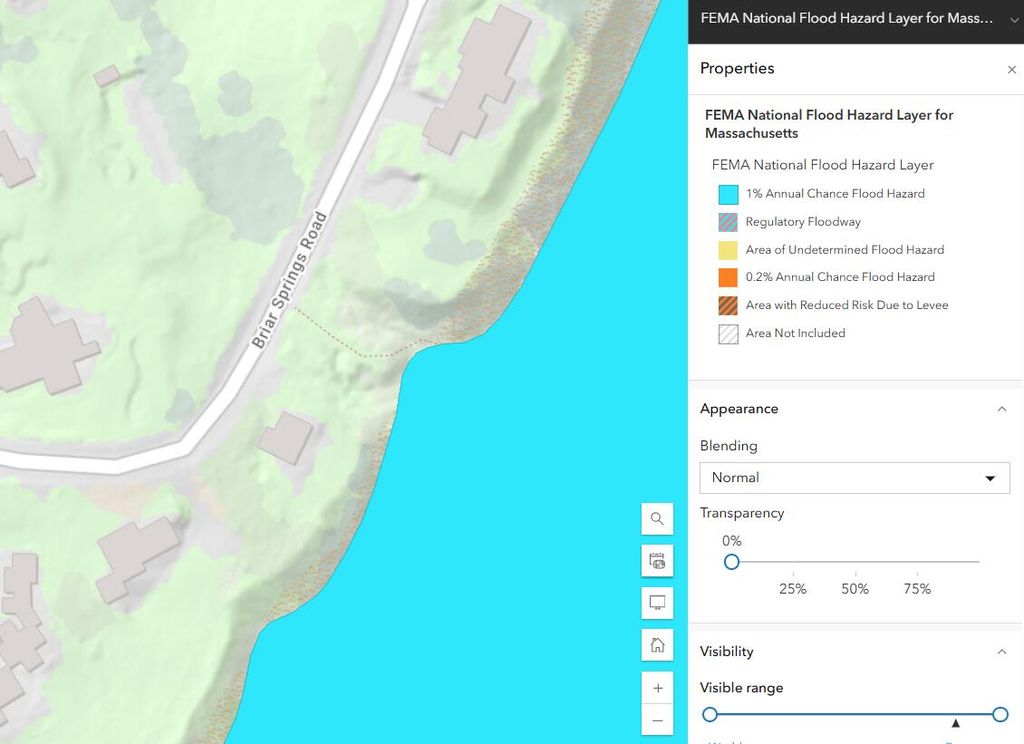Viewport: 1024px width, 744px height.
Task: Click the Regulatory Floodway legend symbol
Action: [728, 222]
